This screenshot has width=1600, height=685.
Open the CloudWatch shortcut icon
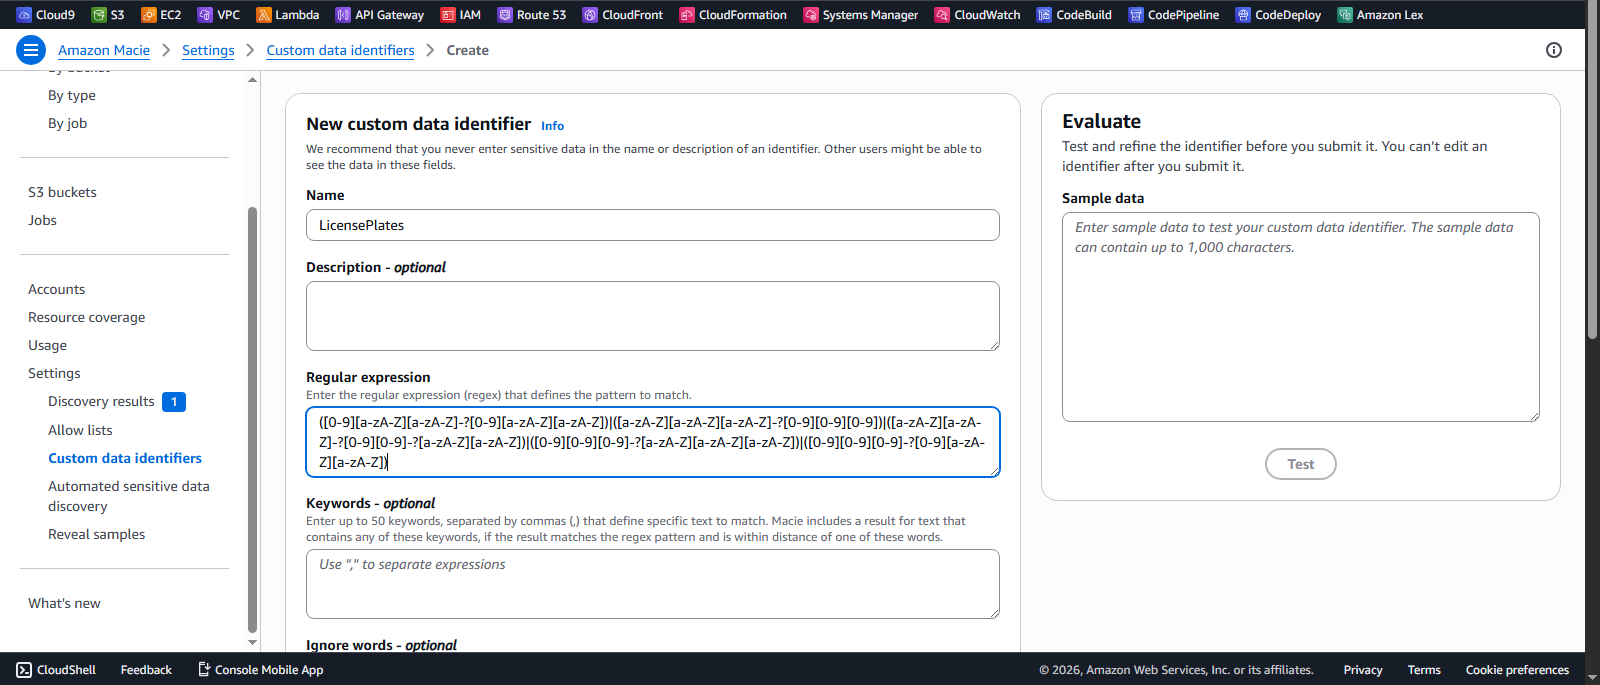[x=942, y=15]
